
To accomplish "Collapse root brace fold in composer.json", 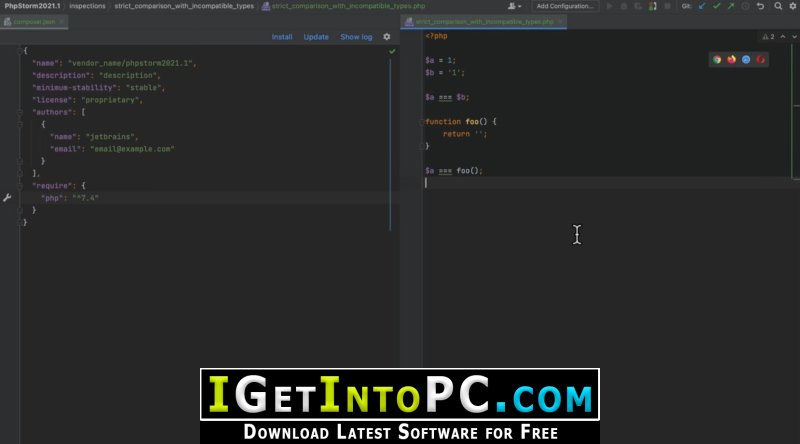I will click(x=20, y=51).
